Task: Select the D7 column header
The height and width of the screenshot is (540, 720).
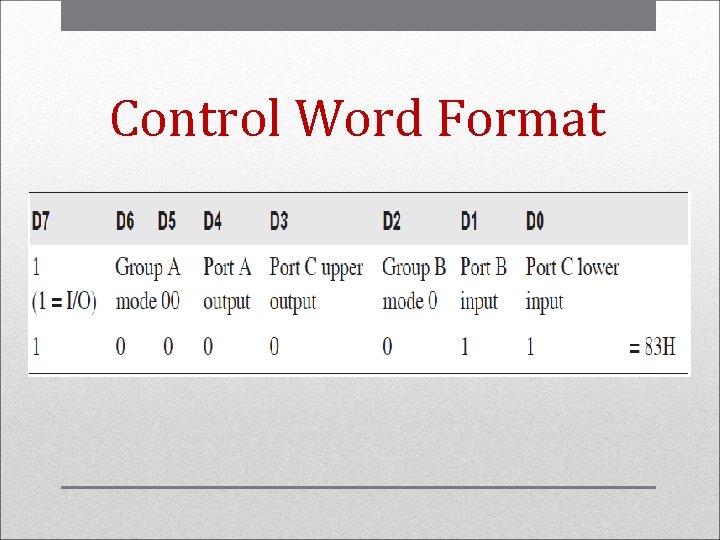Action: 40,221
